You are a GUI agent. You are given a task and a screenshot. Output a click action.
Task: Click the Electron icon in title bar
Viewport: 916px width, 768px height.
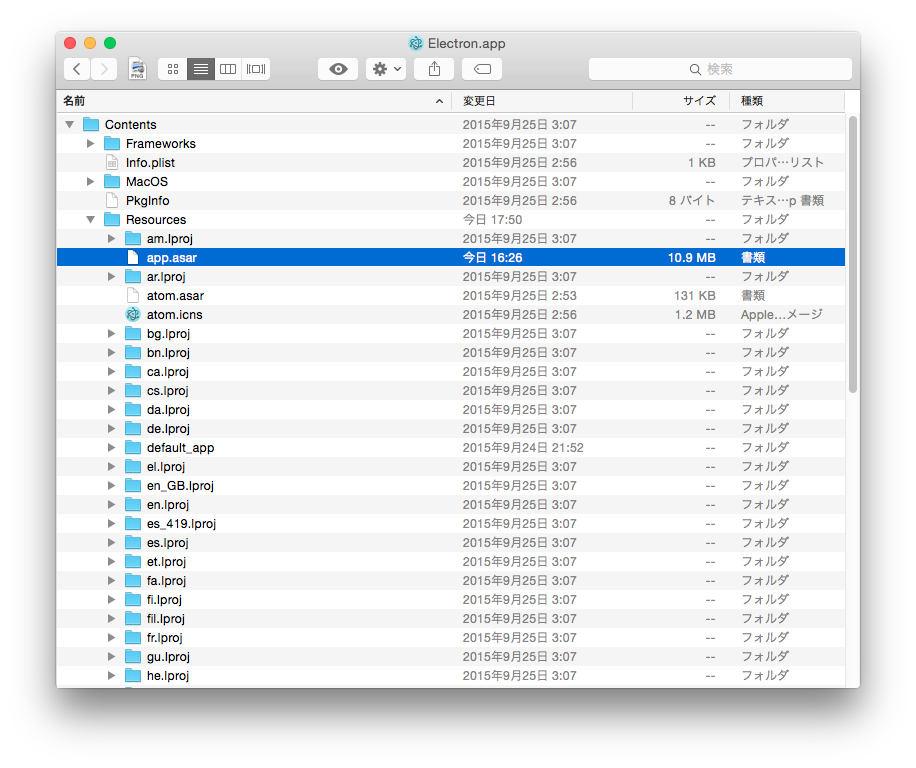415,43
